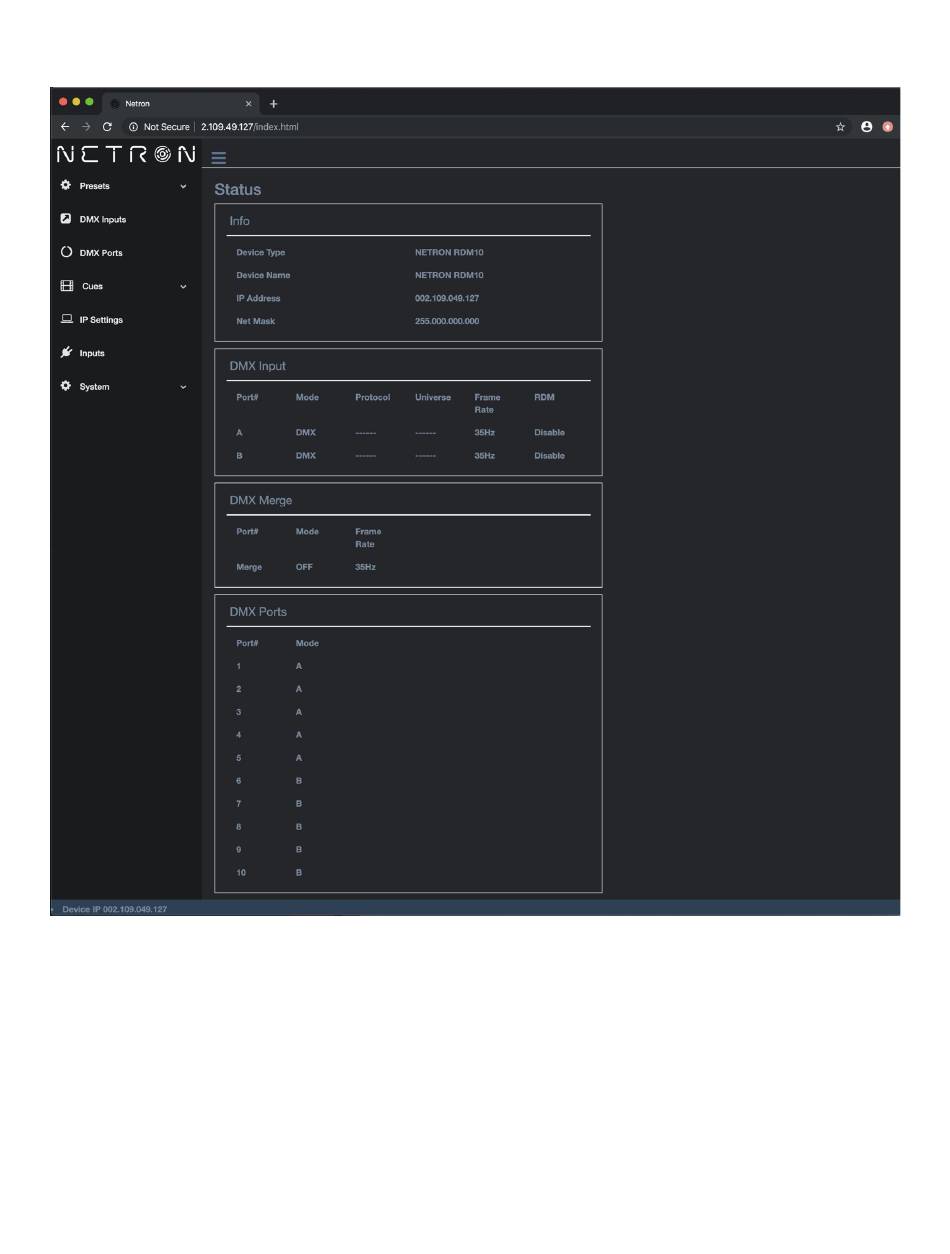
Task: Click the Status page heading
Action: pos(238,190)
